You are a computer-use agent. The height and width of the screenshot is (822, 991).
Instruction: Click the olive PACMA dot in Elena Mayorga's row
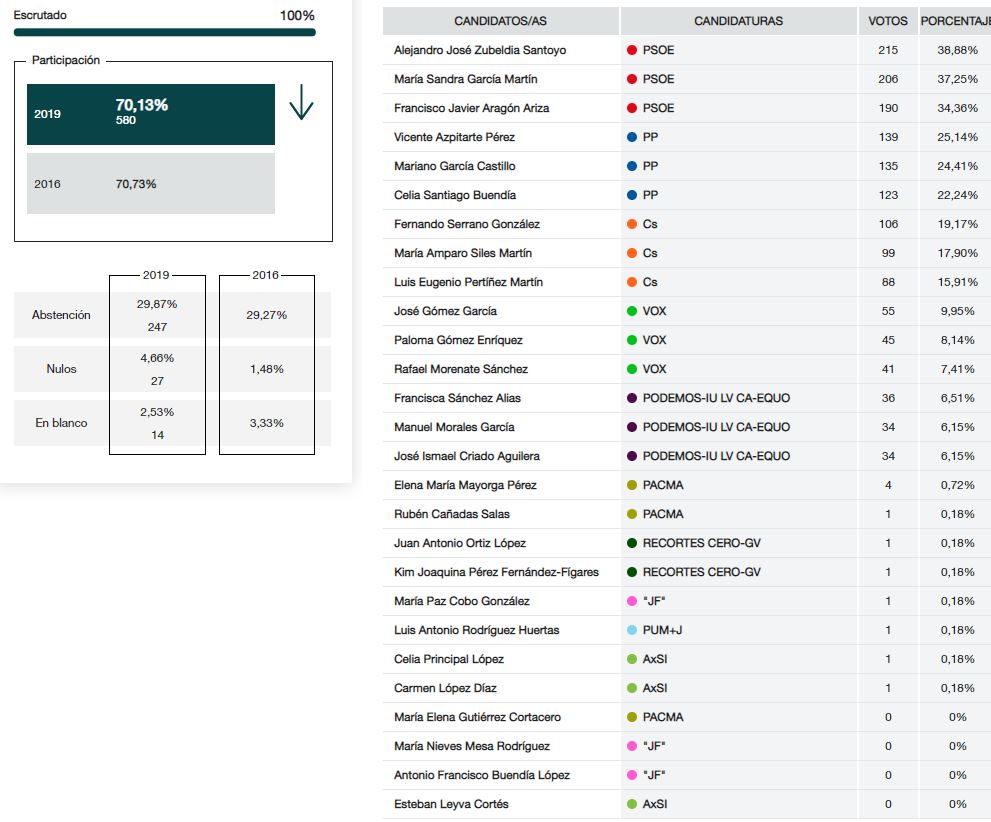pyautogui.click(x=631, y=485)
